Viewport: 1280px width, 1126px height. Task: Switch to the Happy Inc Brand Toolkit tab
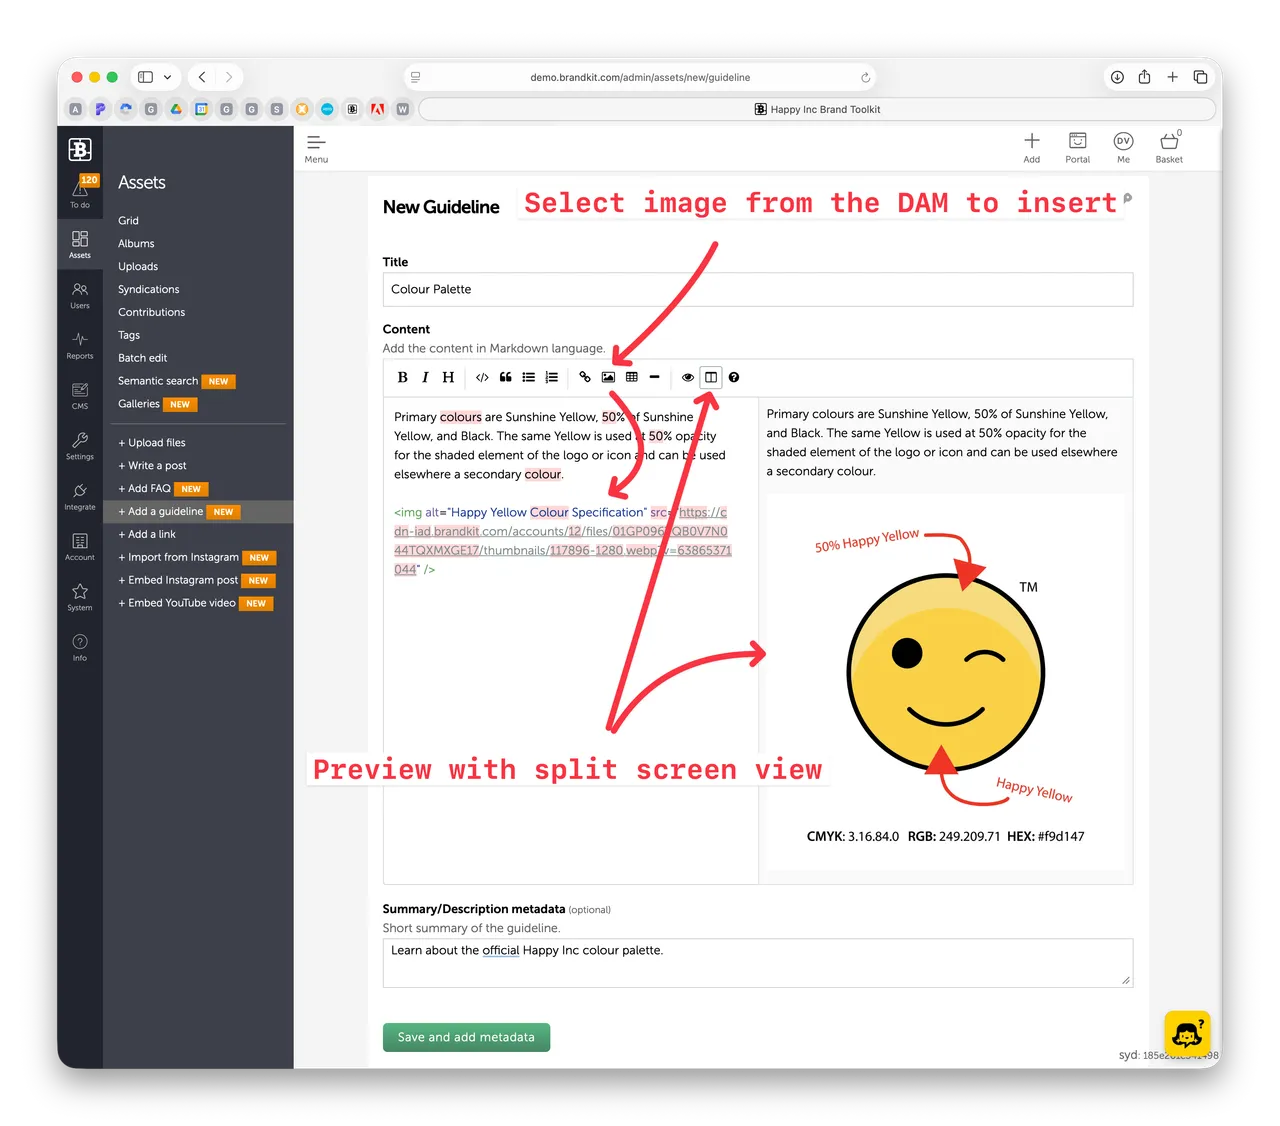[817, 109]
